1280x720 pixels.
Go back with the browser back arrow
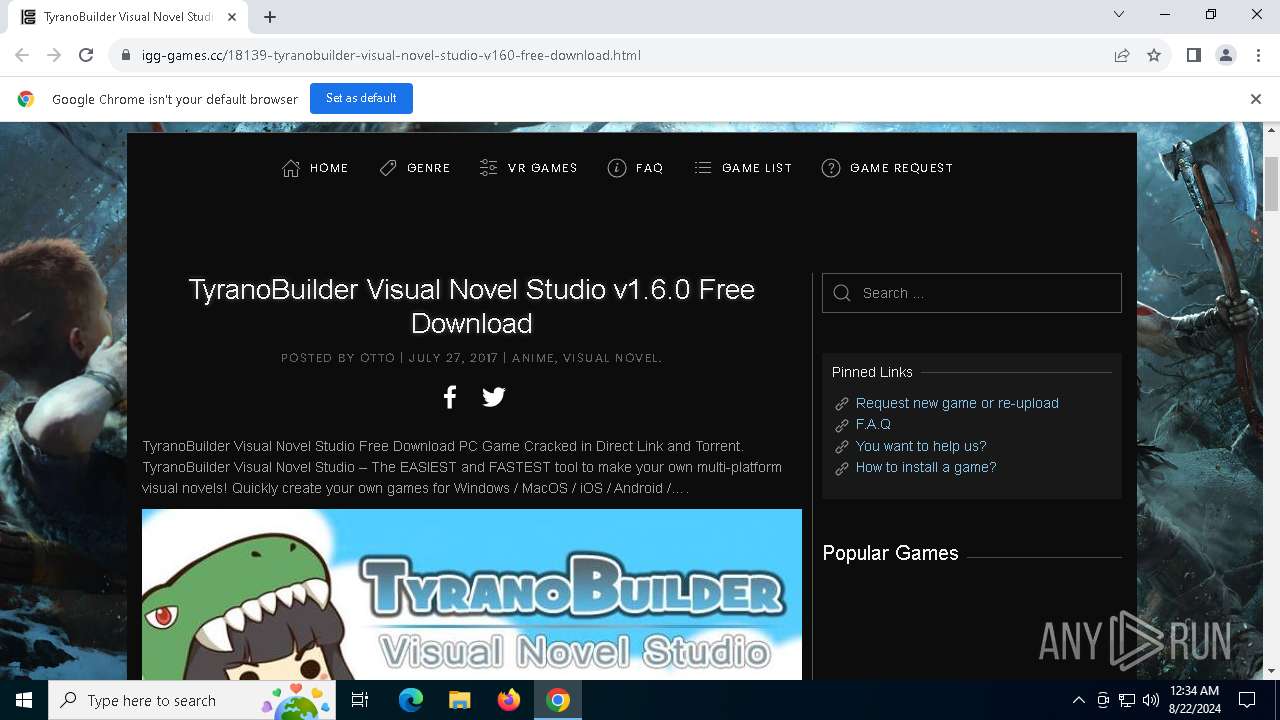point(22,55)
